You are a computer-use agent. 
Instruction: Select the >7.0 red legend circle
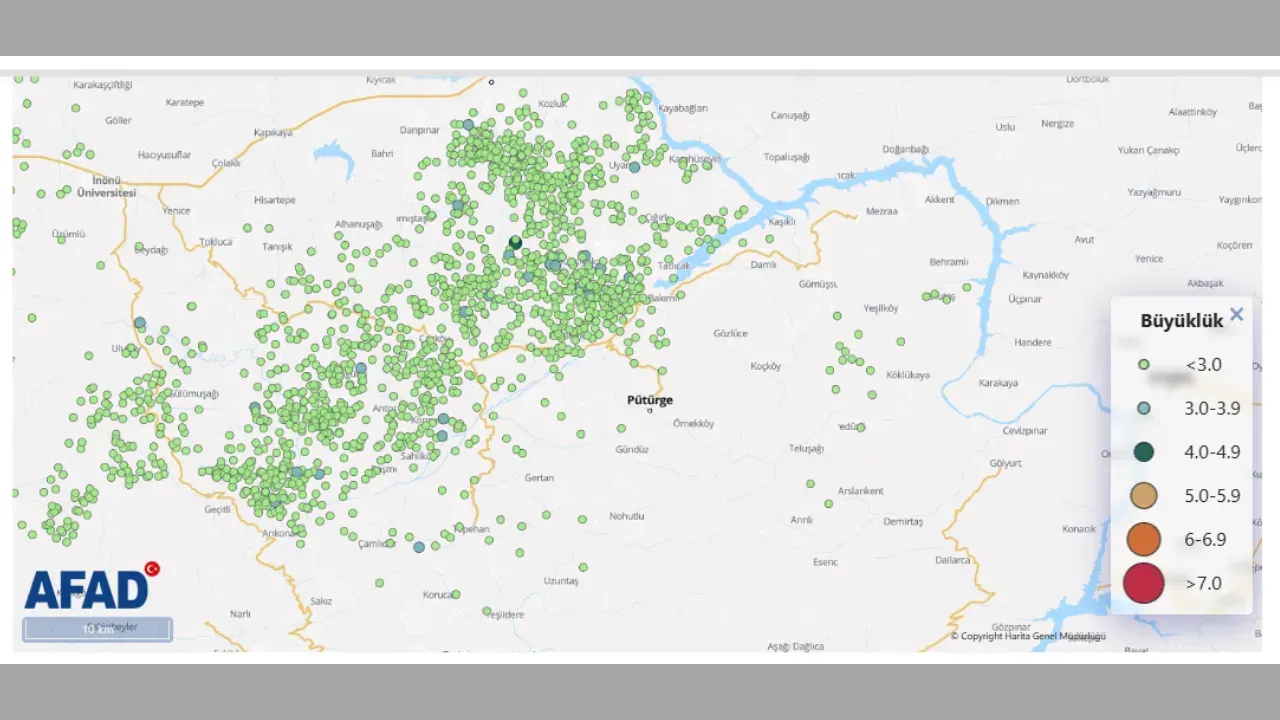coord(1144,583)
